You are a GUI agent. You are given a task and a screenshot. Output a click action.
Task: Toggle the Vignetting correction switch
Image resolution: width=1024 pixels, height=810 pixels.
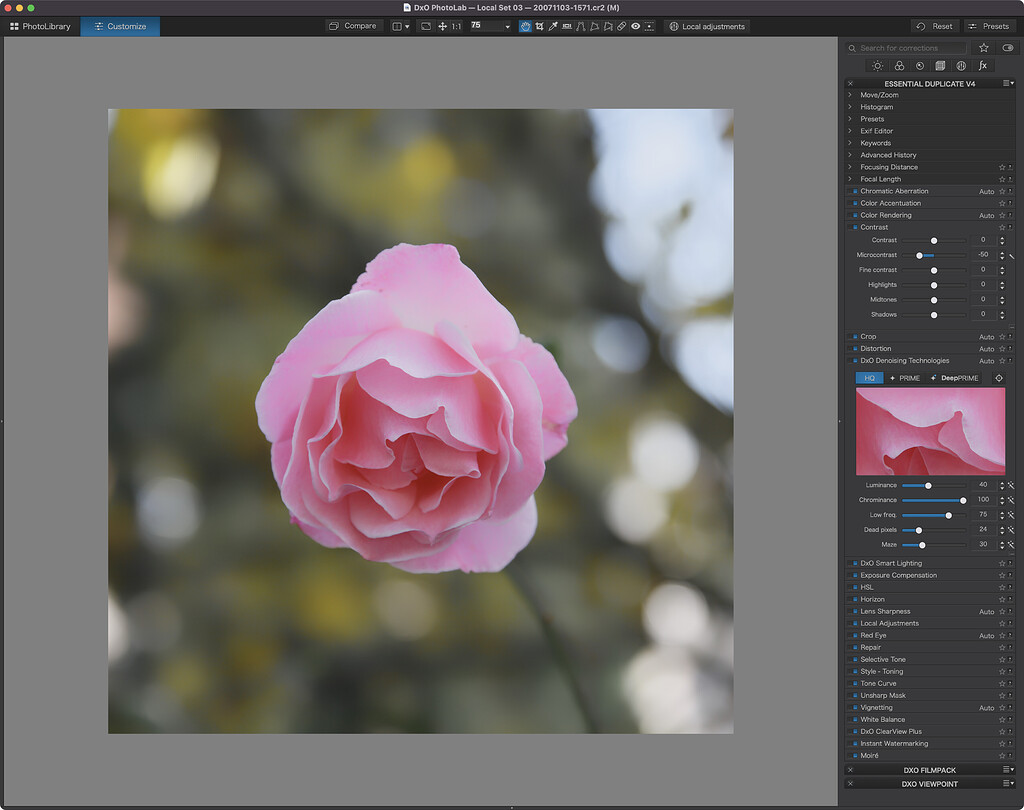(853, 707)
